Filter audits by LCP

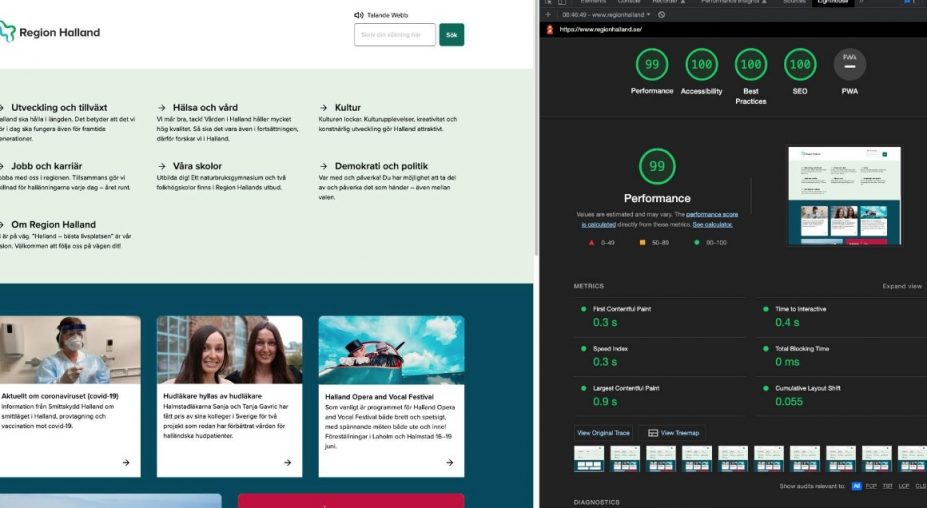903,486
